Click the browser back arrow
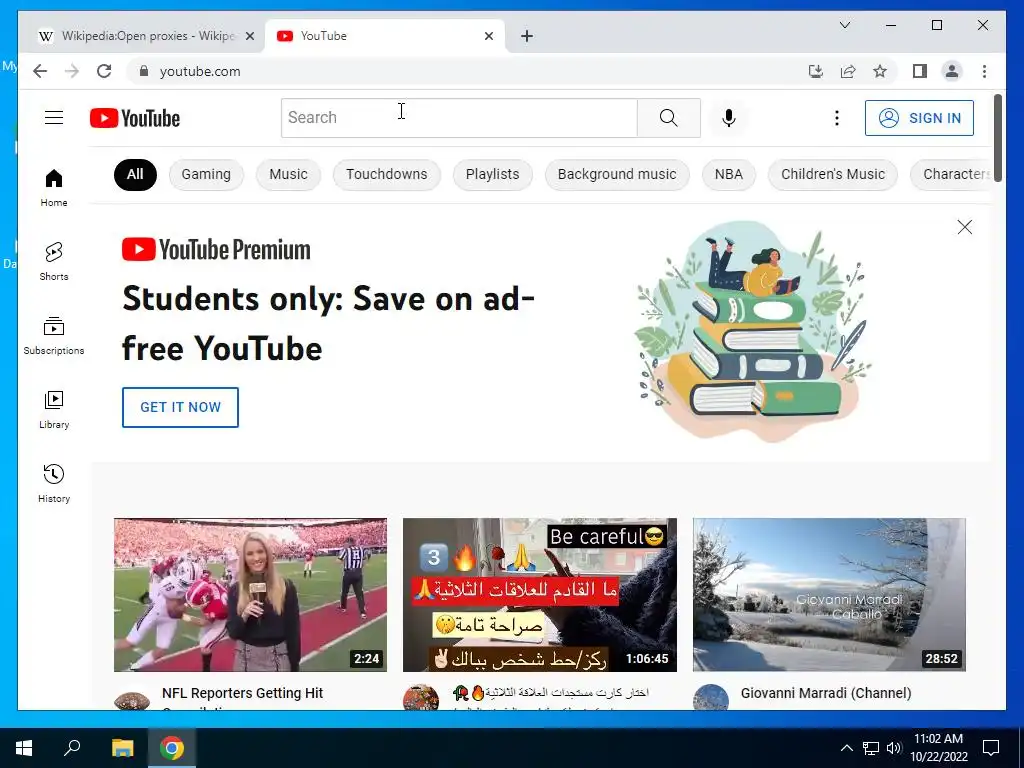The image size is (1024, 768). click(x=40, y=71)
